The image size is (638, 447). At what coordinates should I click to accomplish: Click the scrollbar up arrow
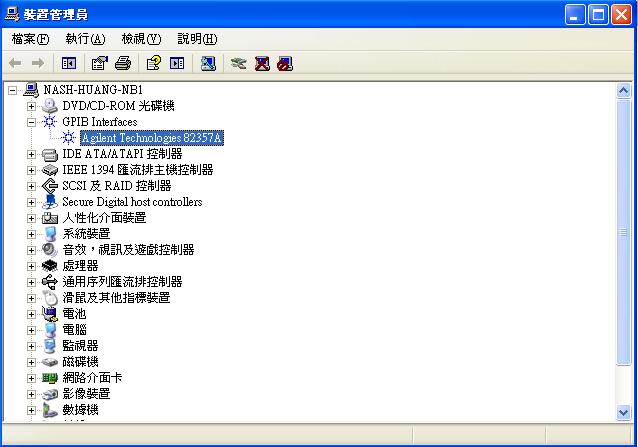[x=623, y=90]
